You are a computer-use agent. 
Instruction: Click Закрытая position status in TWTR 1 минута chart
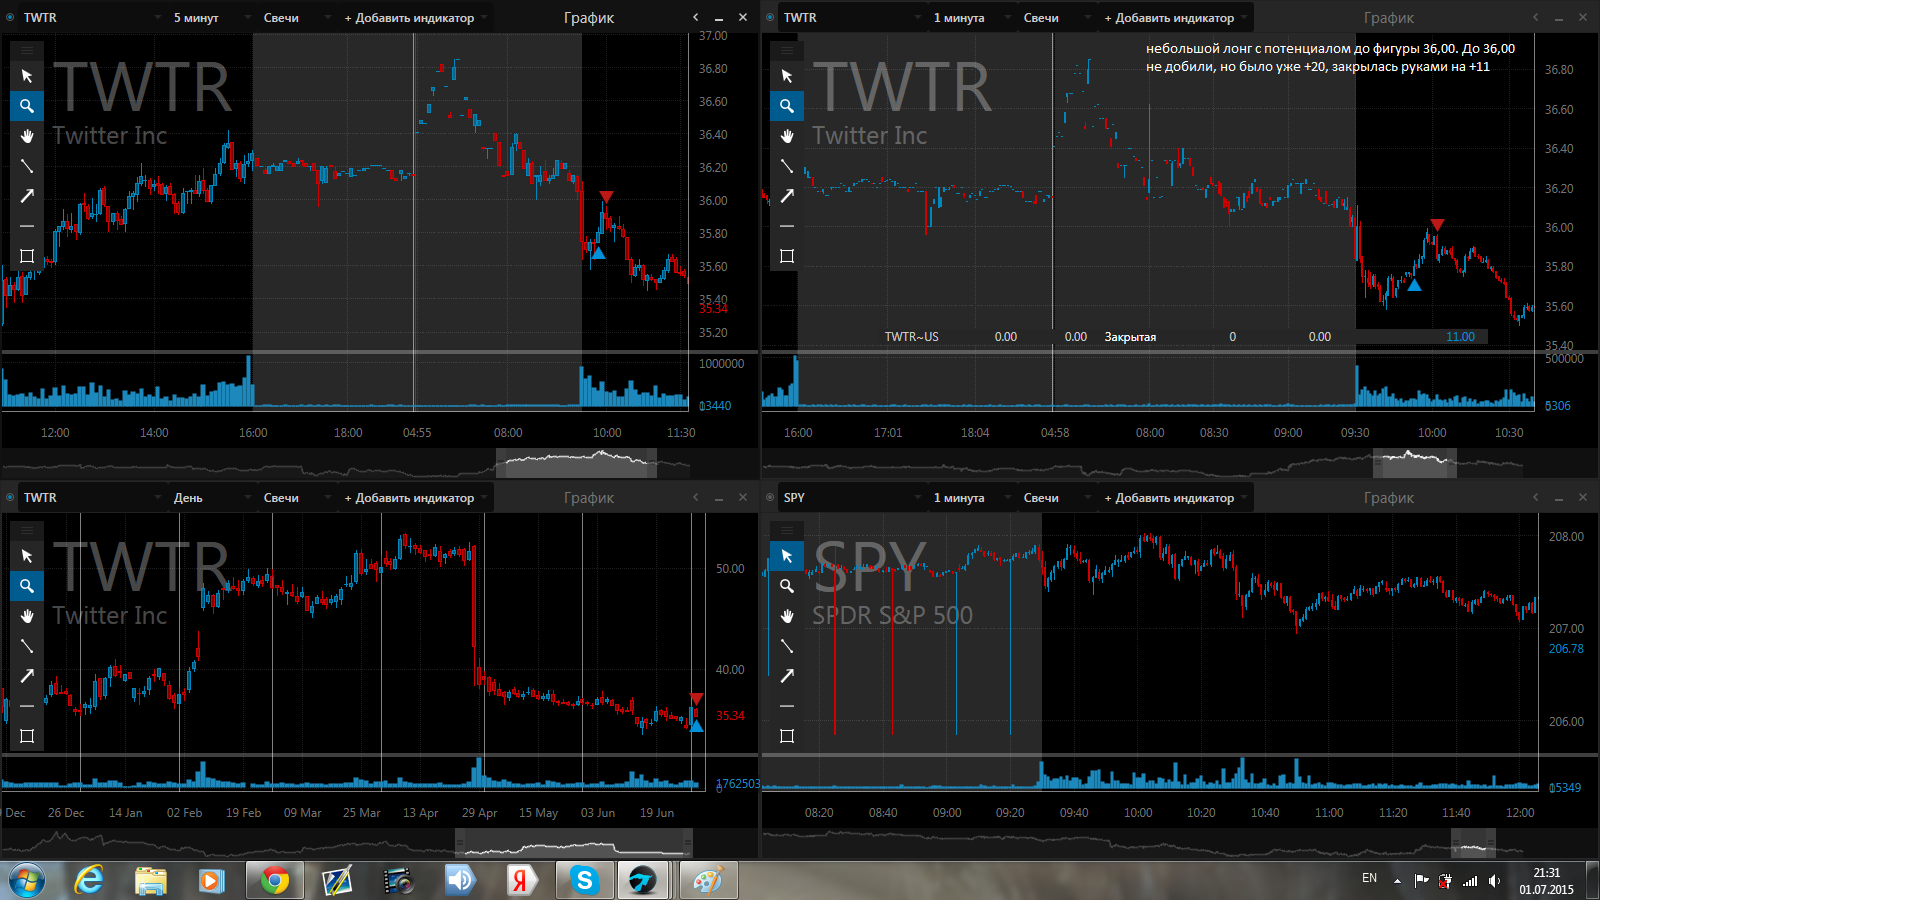pos(1130,337)
